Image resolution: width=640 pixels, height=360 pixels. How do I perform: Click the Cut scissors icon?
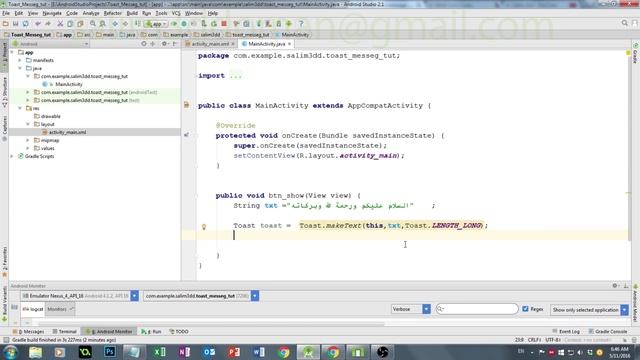click(60, 24)
